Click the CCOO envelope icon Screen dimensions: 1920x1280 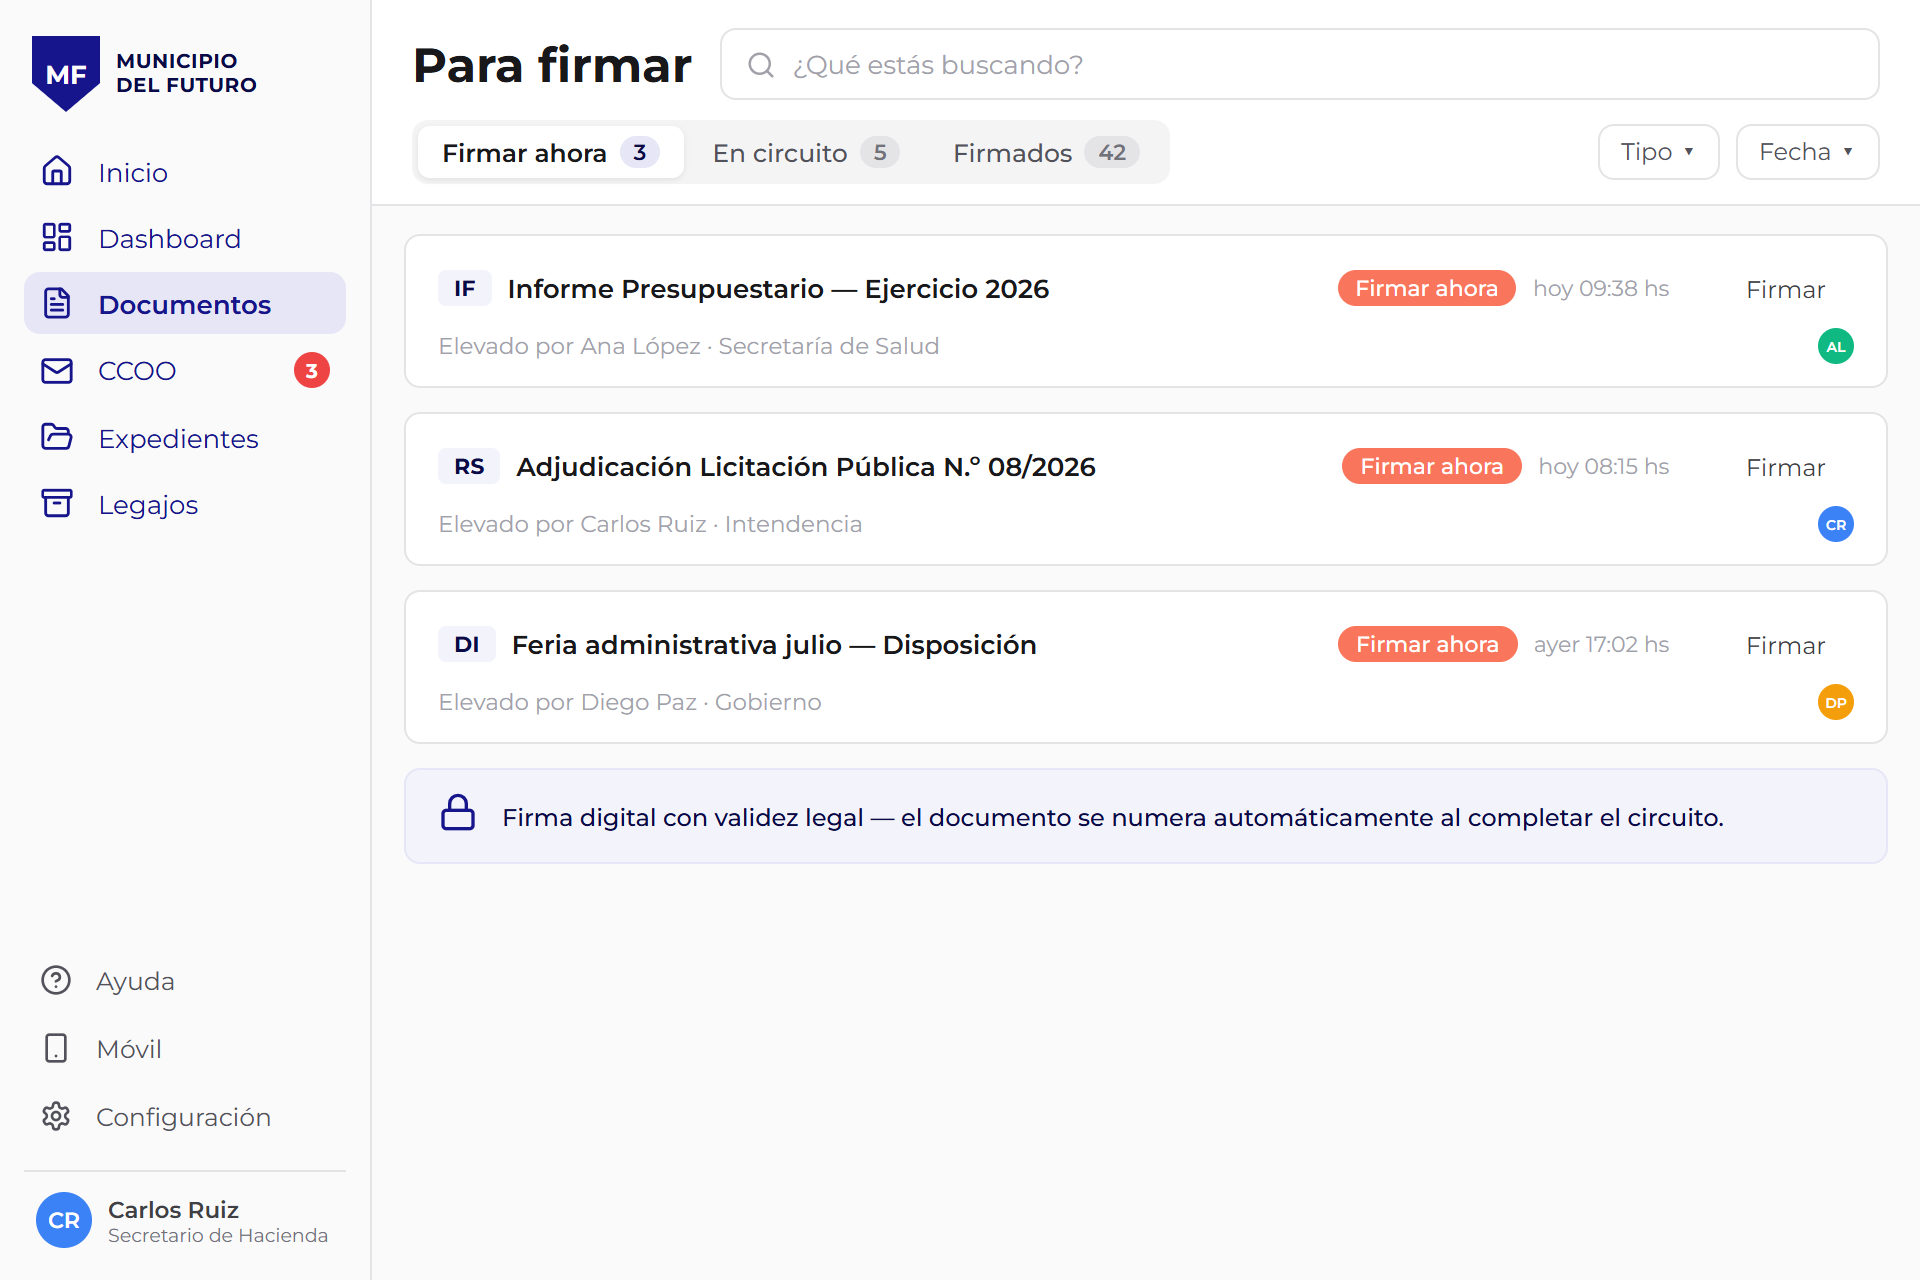pyautogui.click(x=57, y=371)
